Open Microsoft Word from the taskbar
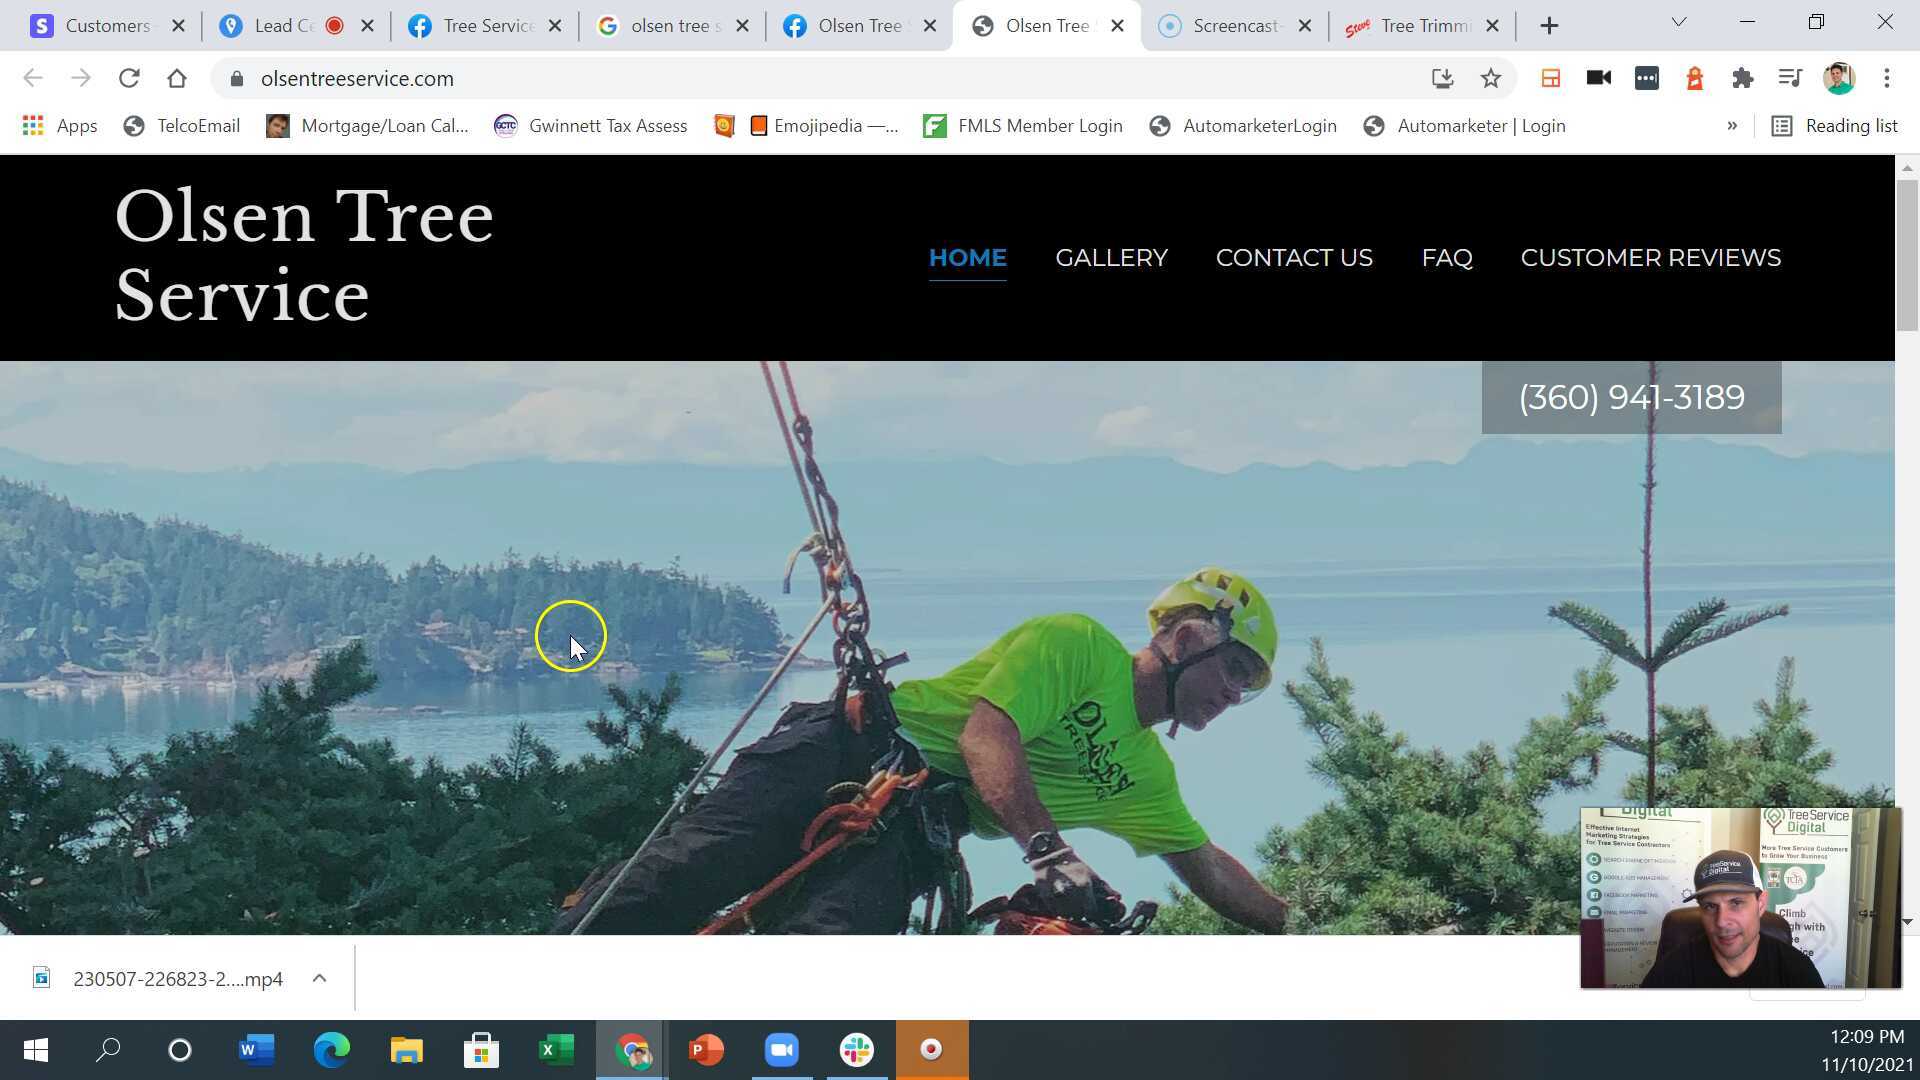 point(256,1050)
